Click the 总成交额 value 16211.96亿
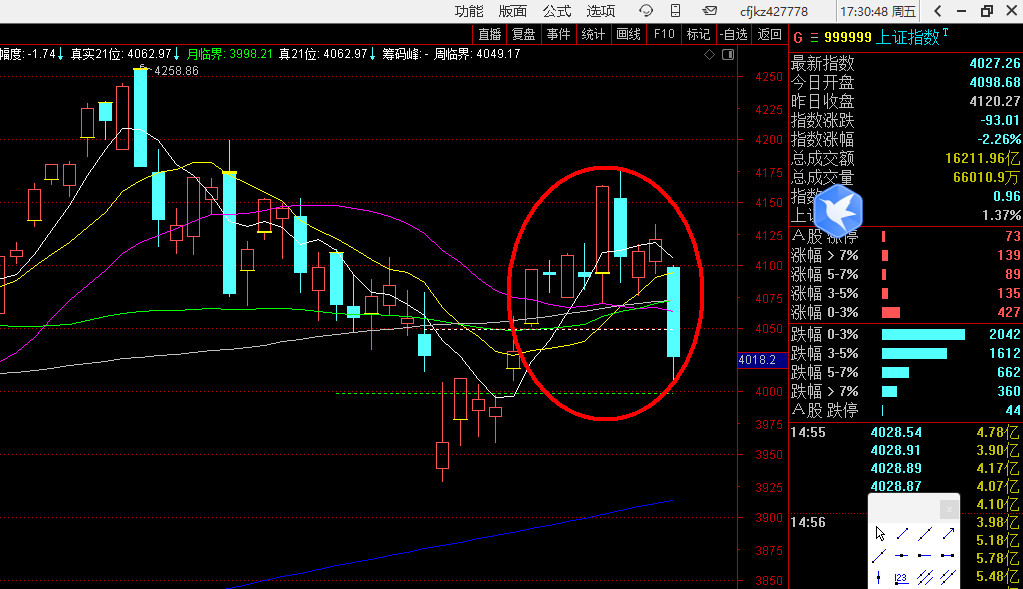 pos(983,159)
